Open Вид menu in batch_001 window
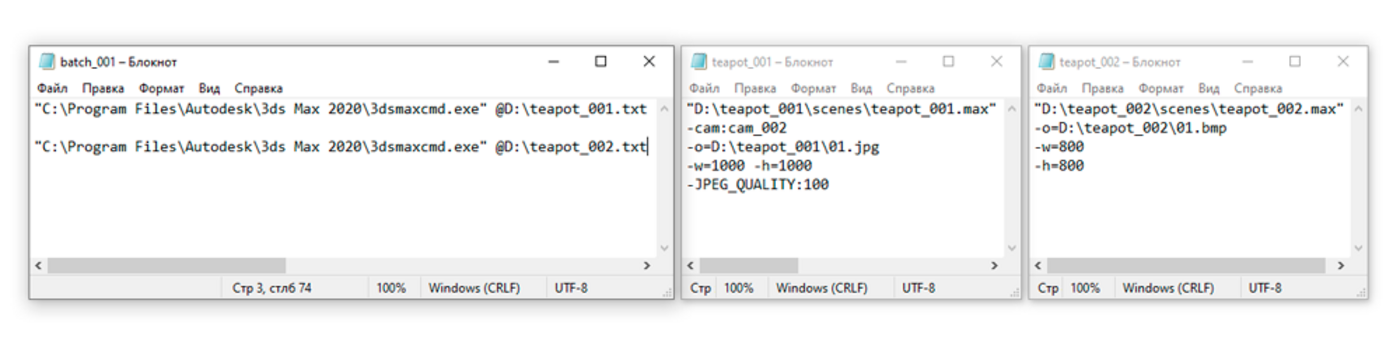1400x363 pixels. pyautogui.click(x=209, y=88)
